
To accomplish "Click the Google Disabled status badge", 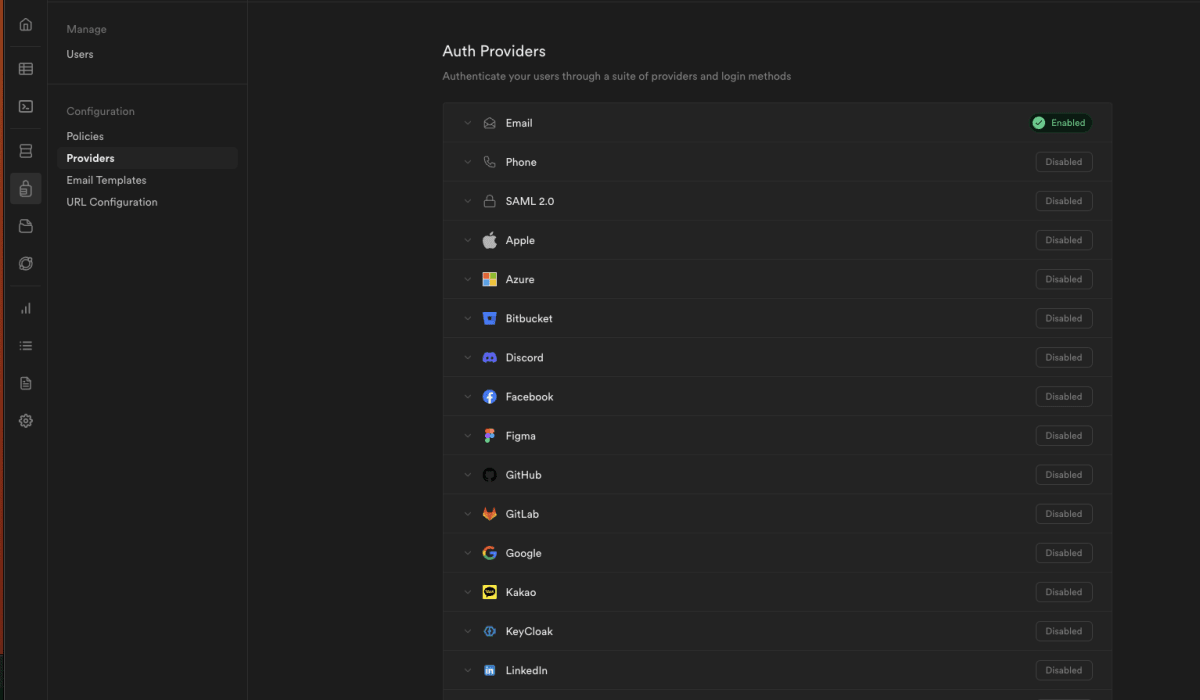I will click(x=1064, y=553).
